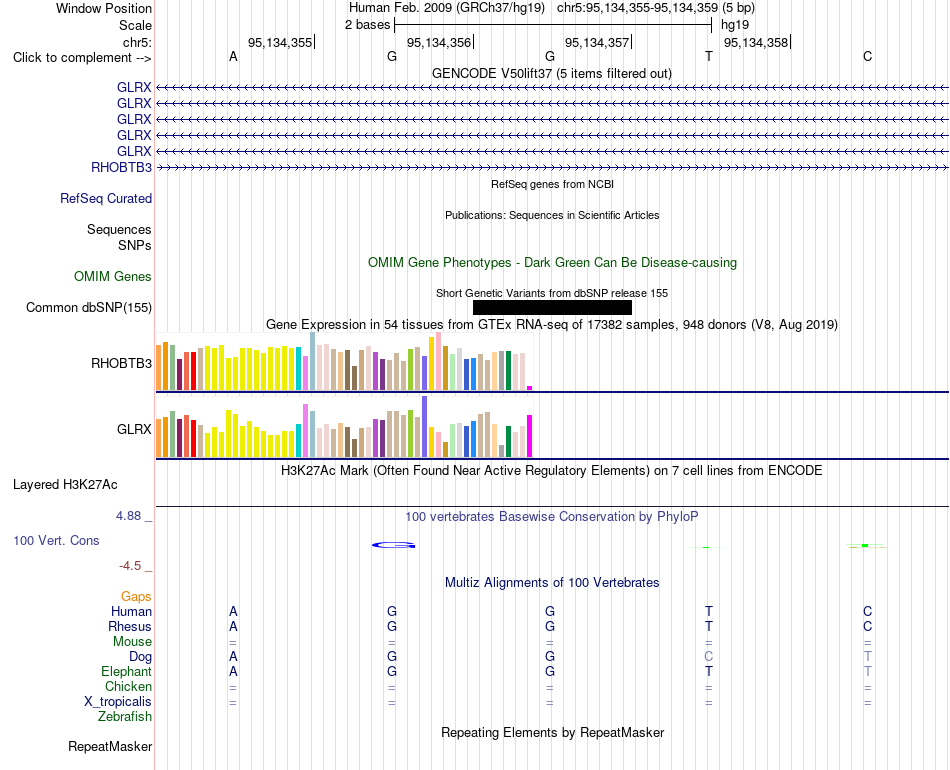
Task: Click the faded C base in Dog row
Action: pos(709,657)
